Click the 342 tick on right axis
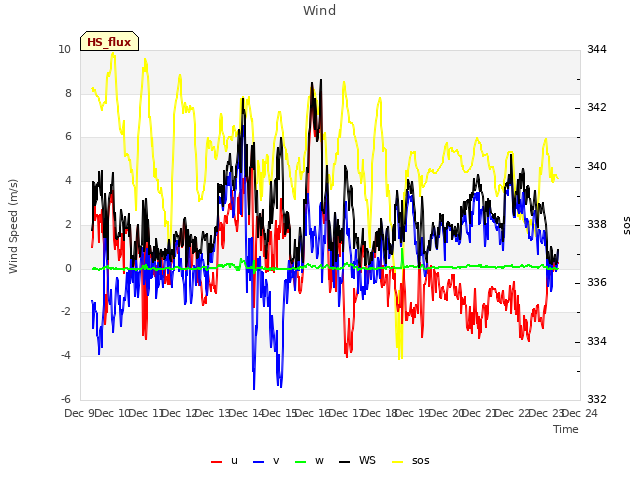Image resolution: width=640 pixels, height=480 pixels. tap(597, 108)
